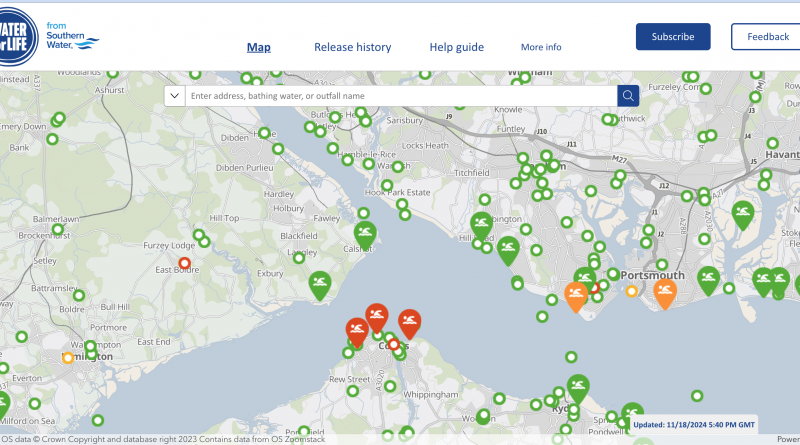The height and width of the screenshot is (445, 800).
Task: Expand the search bar dropdown chevron
Action: click(x=174, y=96)
